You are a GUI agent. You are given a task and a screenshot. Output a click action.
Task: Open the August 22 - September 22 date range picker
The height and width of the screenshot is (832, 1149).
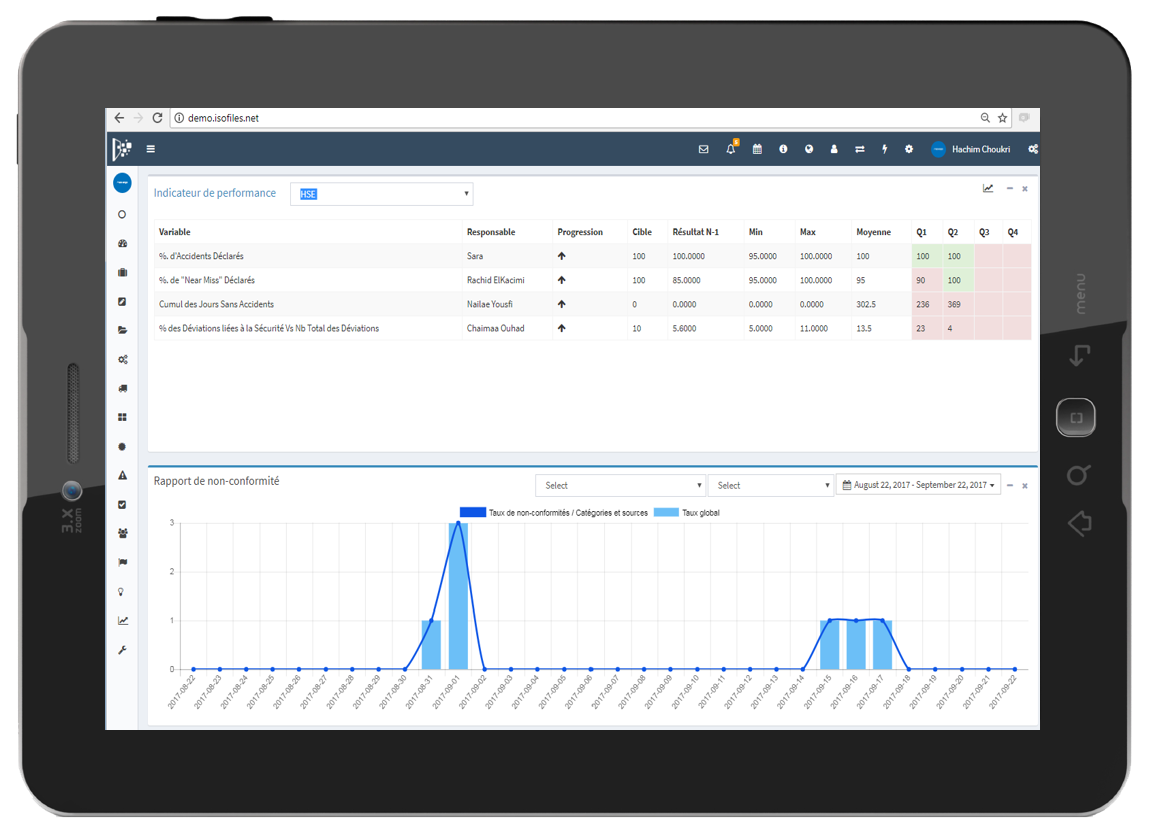(x=918, y=485)
